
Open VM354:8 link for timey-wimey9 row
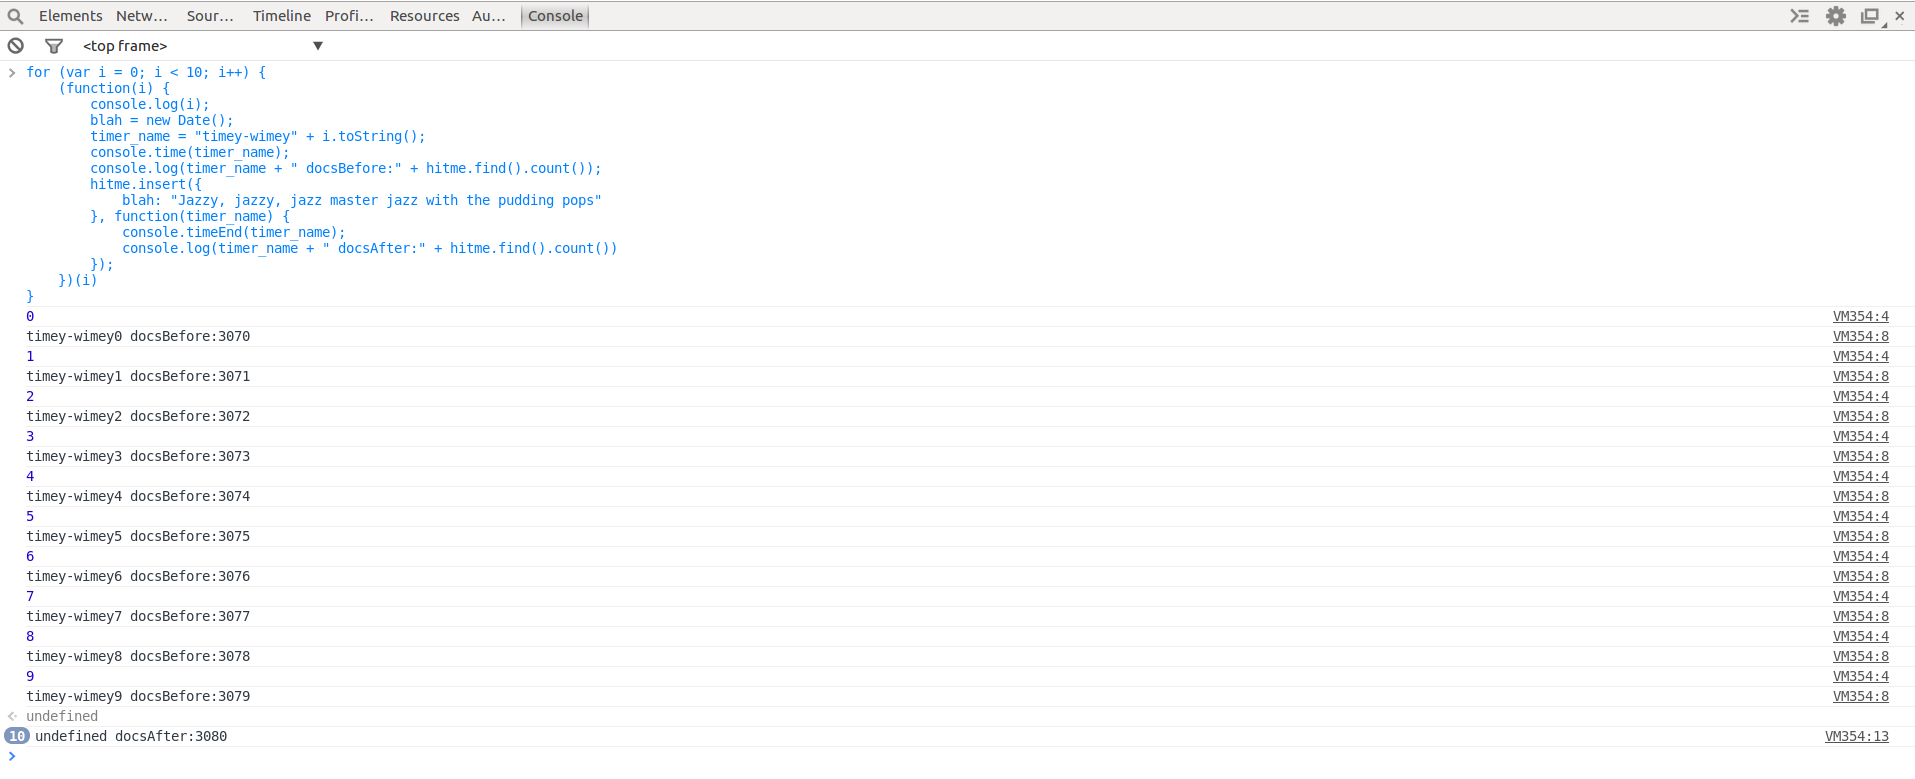pos(1860,697)
